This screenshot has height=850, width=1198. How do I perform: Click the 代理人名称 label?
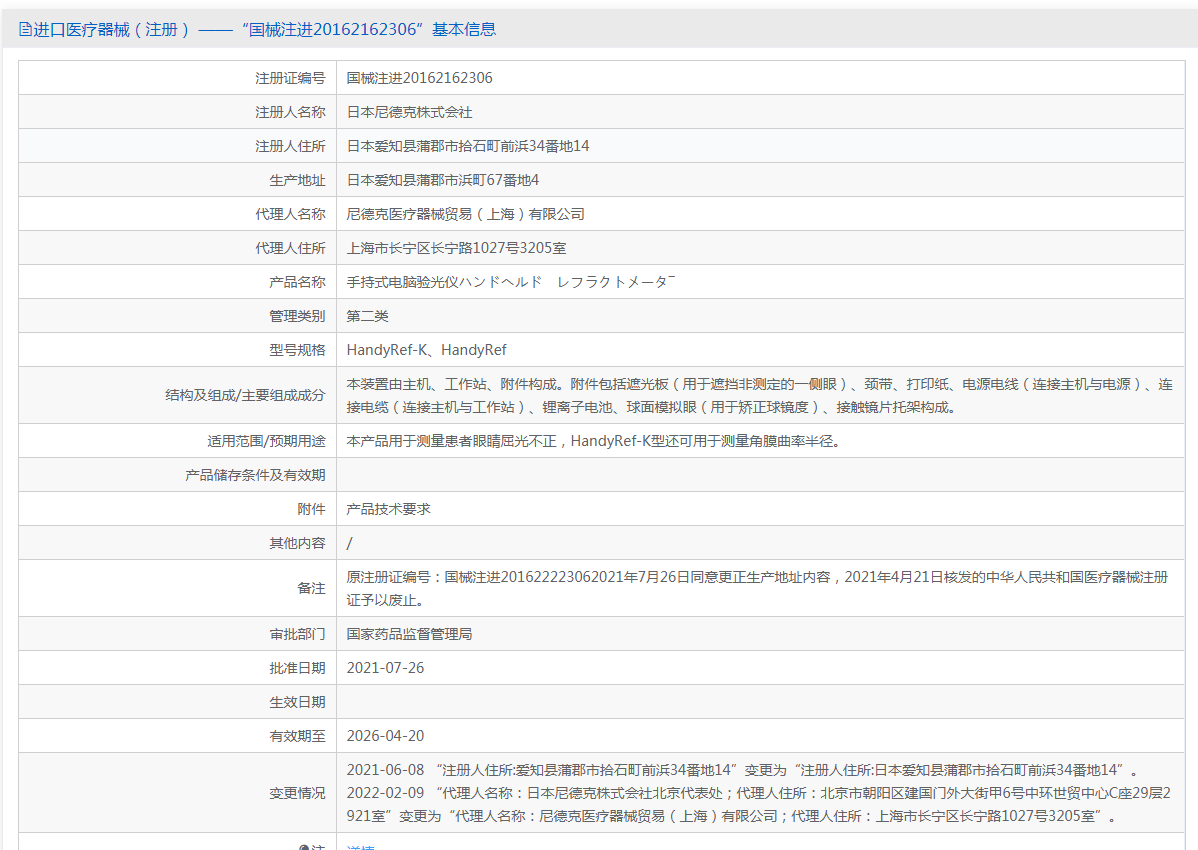[x=290, y=214]
